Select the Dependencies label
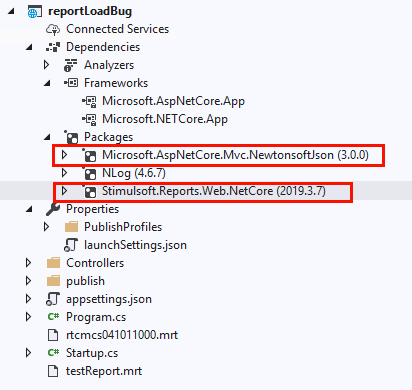The width and height of the screenshot is (412, 390). coord(103,47)
